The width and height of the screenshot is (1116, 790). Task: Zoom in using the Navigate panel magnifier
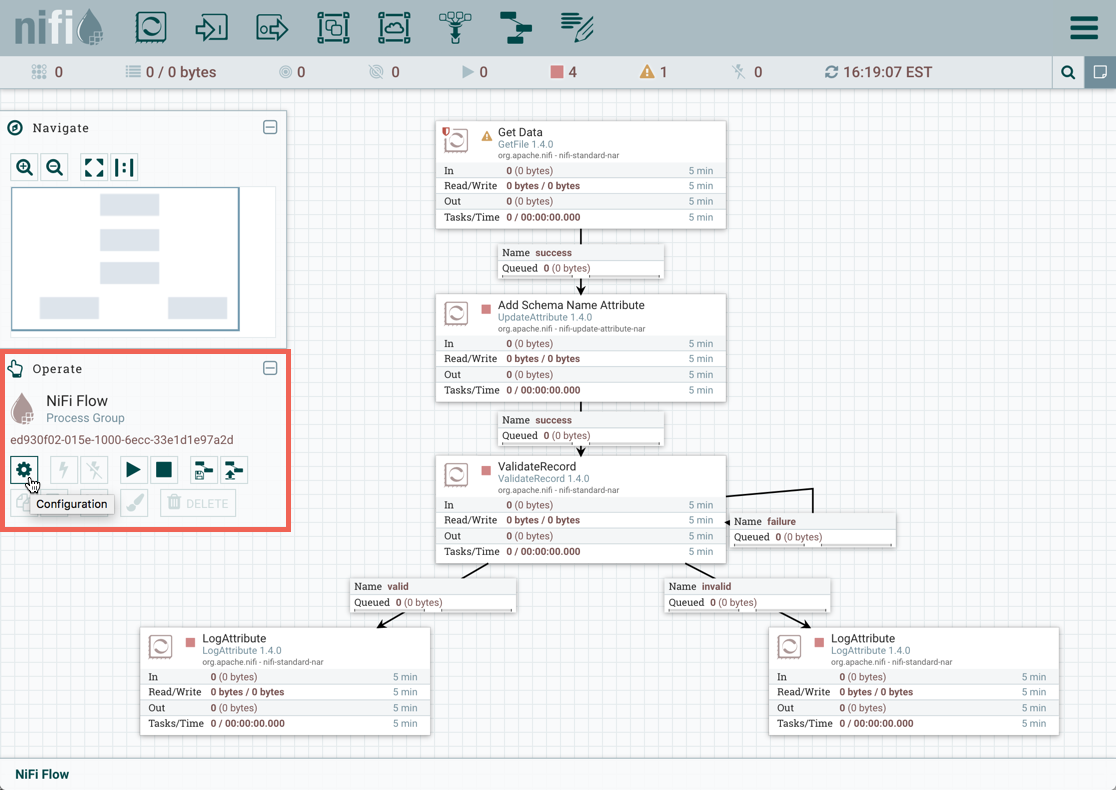pyautogui.click(x=24, y=166)
